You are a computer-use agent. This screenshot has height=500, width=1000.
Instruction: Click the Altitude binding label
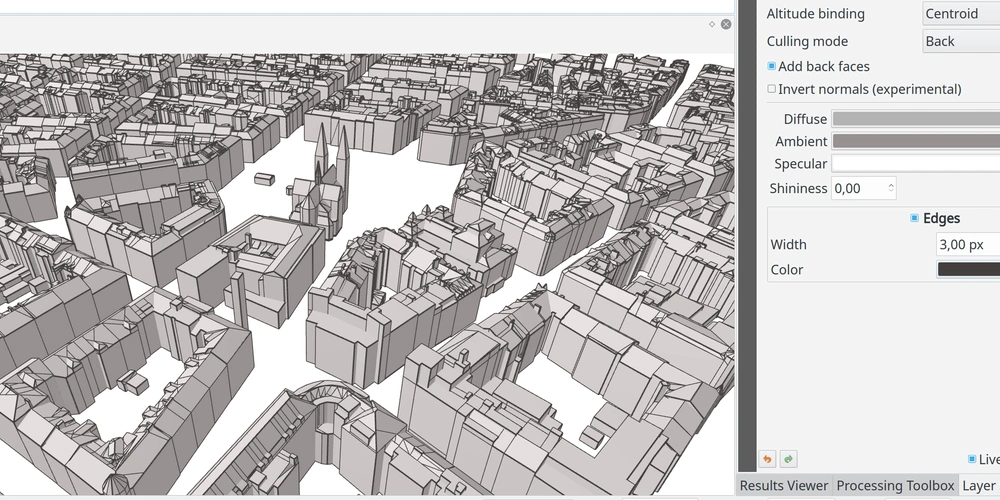click(816, 13)
